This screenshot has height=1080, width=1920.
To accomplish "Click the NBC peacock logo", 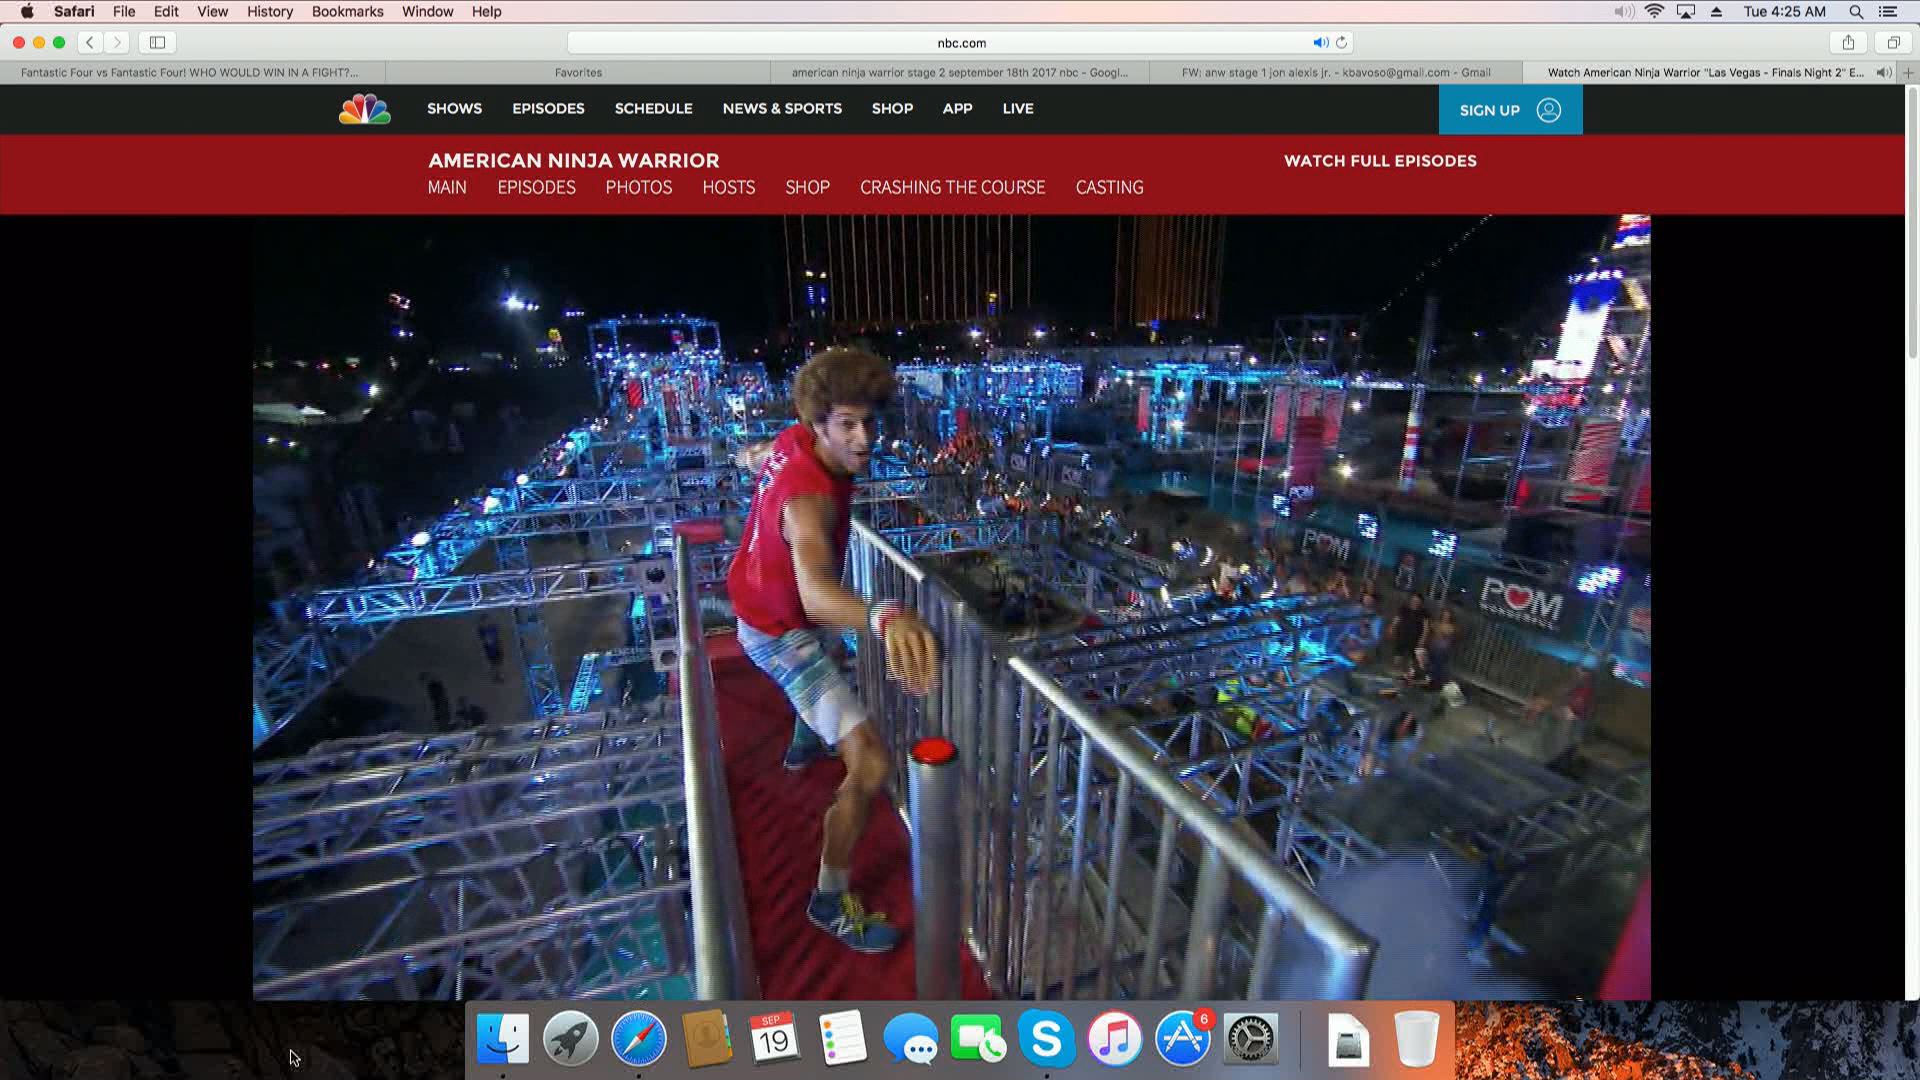I will 364,109.
